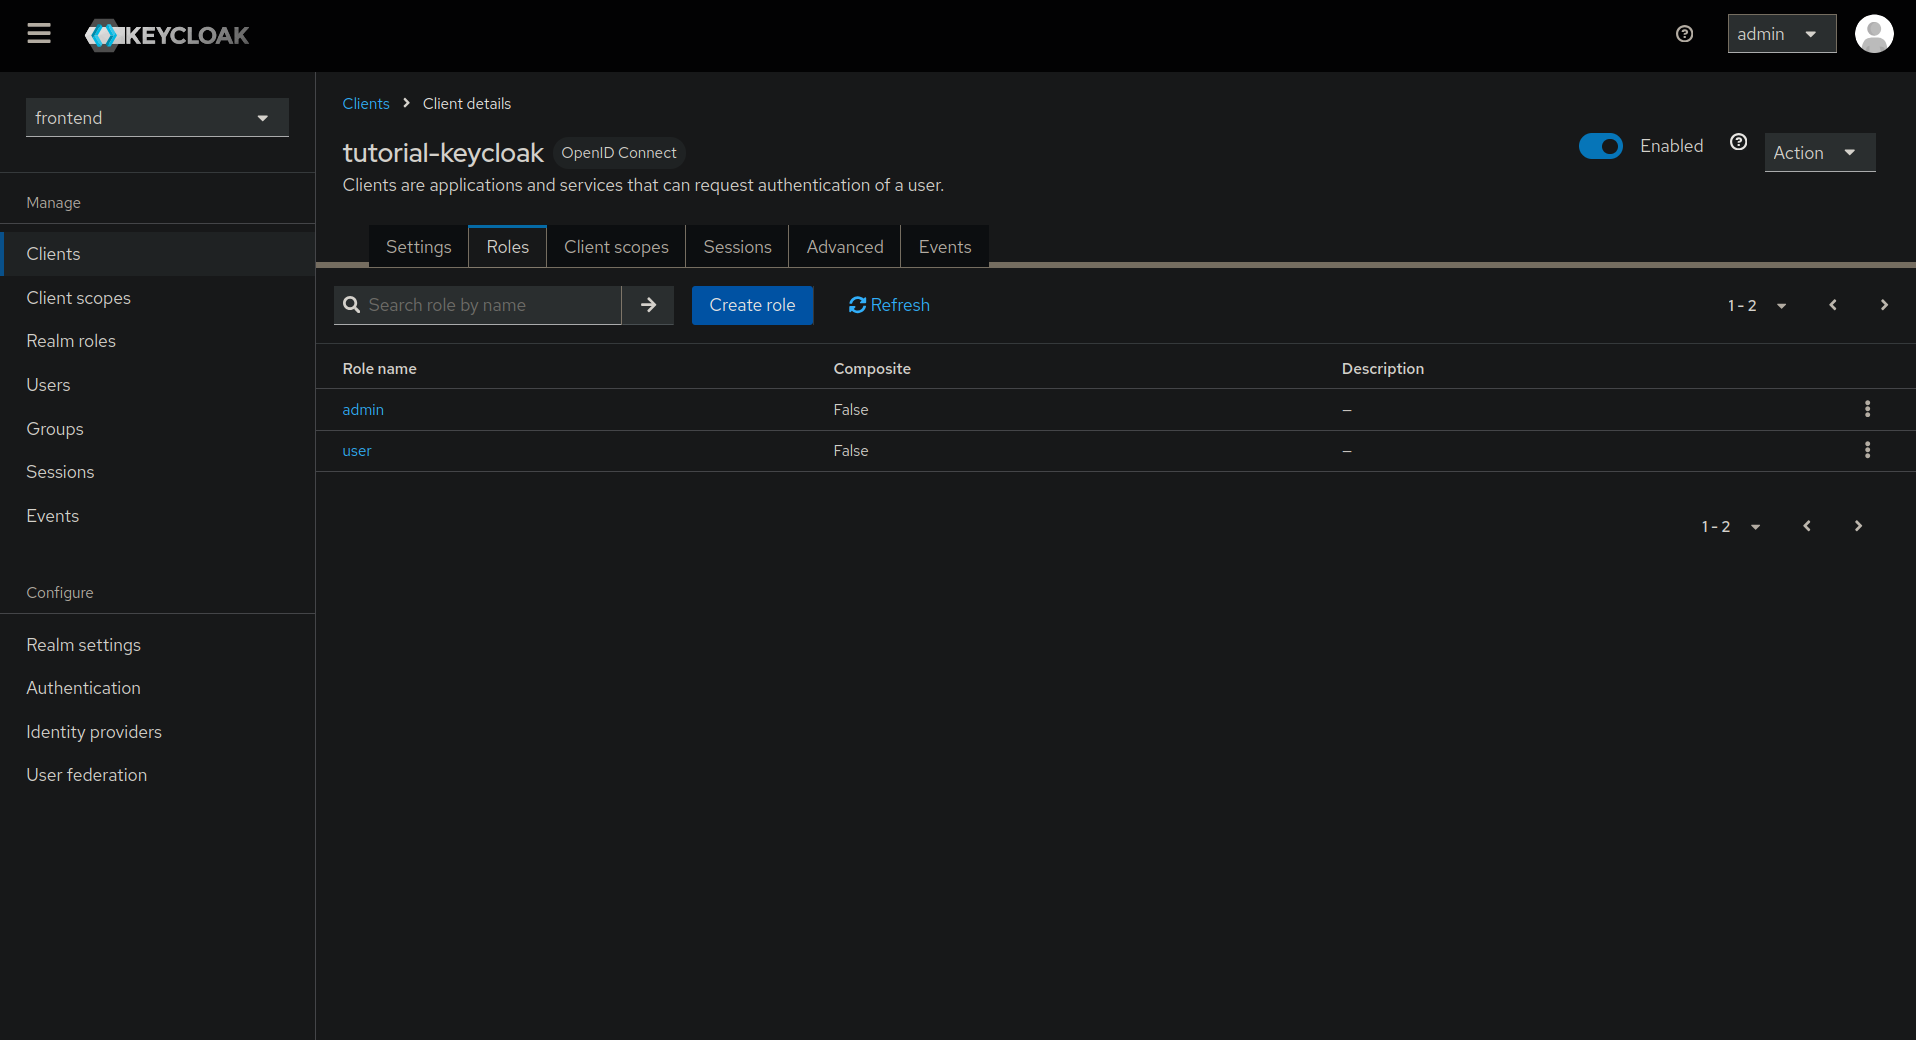Open top 1-2 per-page dropdown
1916x1040 pixels.
click(x=1757, y=305)
